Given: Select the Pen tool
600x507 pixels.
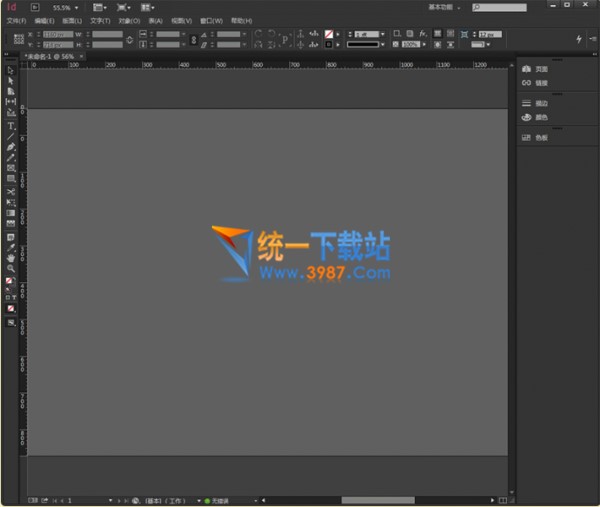Looking at the screenshot, I should (x=10, y=147).
